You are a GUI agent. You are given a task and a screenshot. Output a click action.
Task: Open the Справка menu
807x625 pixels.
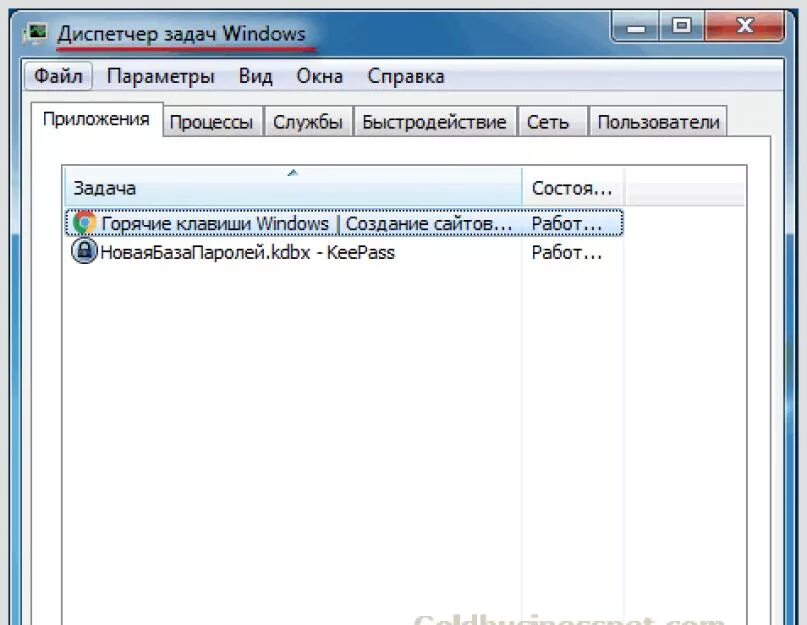click(406, 76)
